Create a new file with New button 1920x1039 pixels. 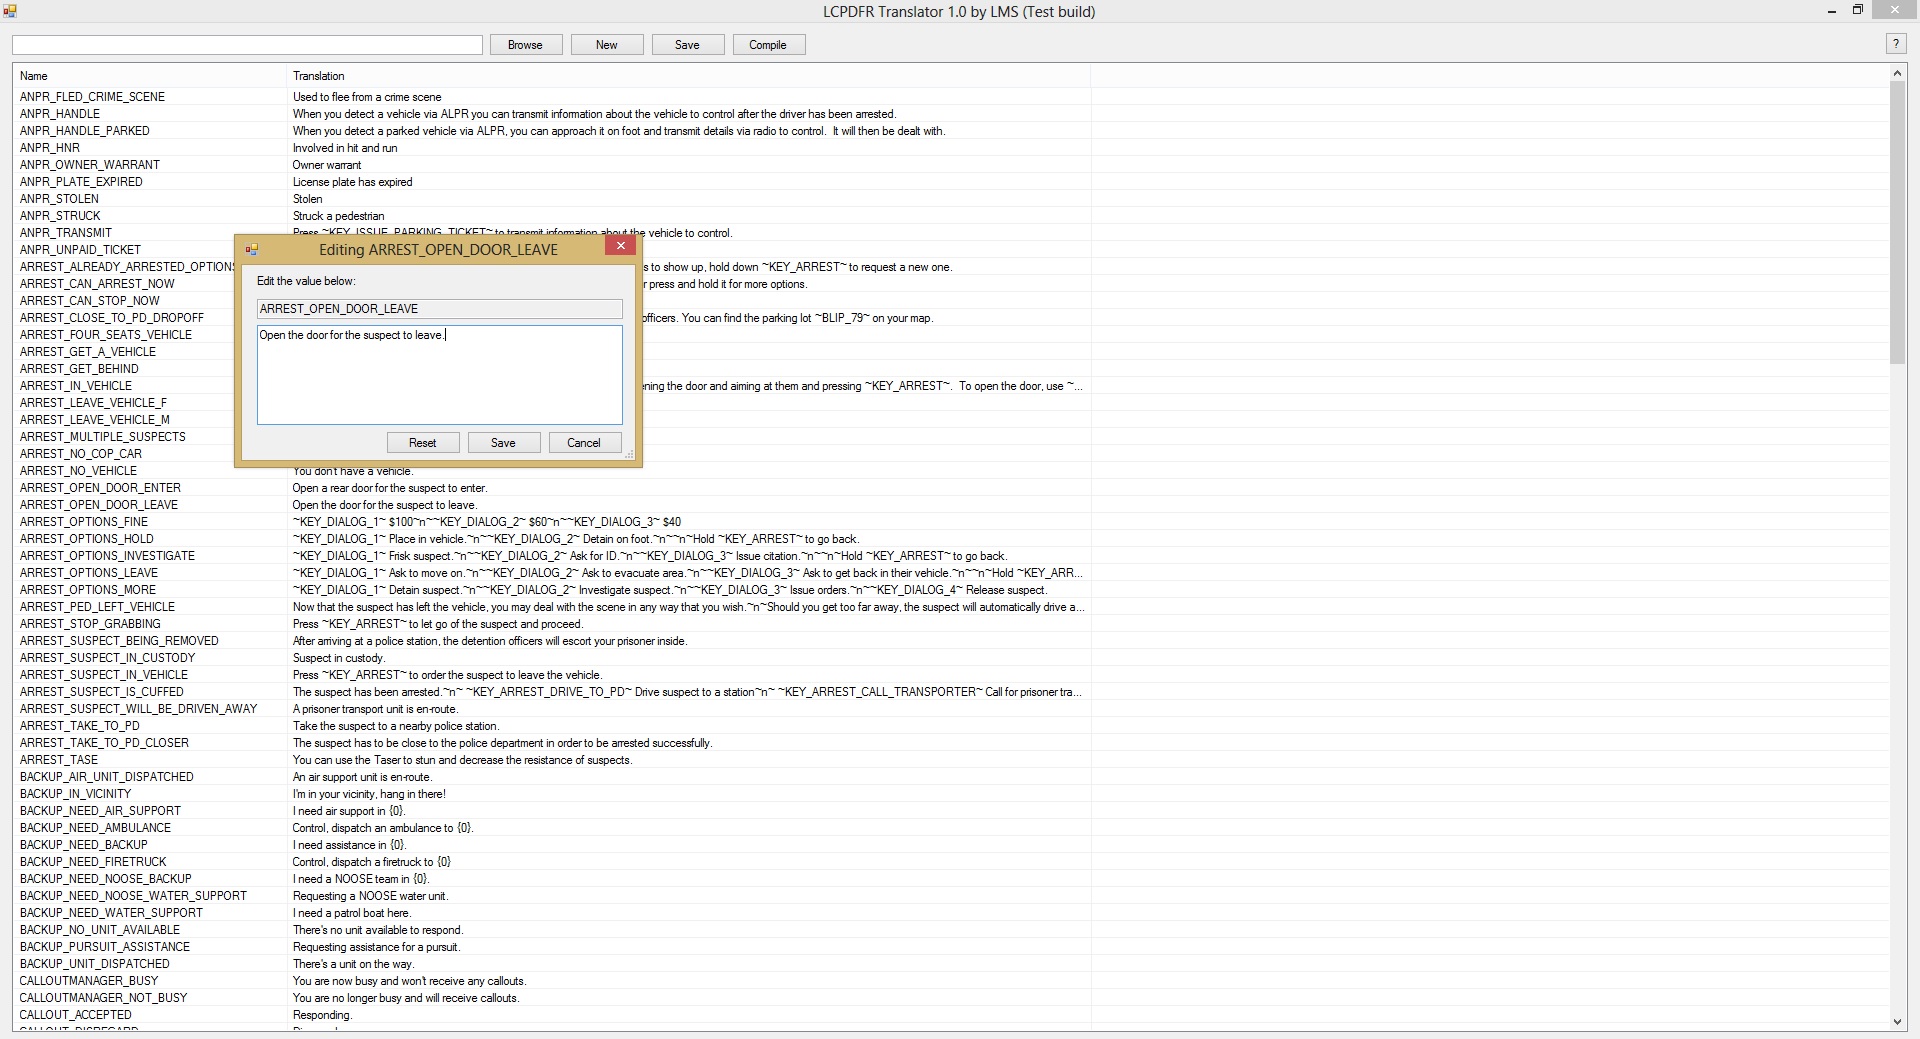pyautogui.click(x=606, y=45)
